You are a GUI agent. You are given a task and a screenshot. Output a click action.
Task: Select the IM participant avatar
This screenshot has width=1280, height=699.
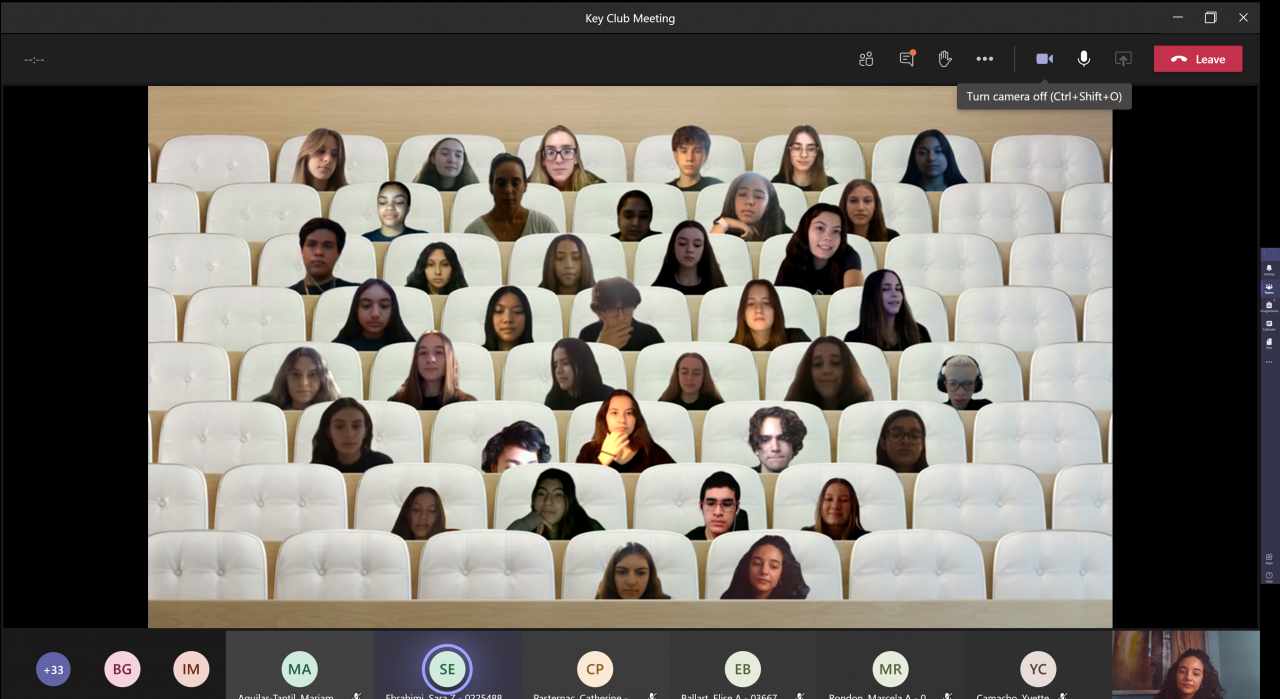click(191, 669)
